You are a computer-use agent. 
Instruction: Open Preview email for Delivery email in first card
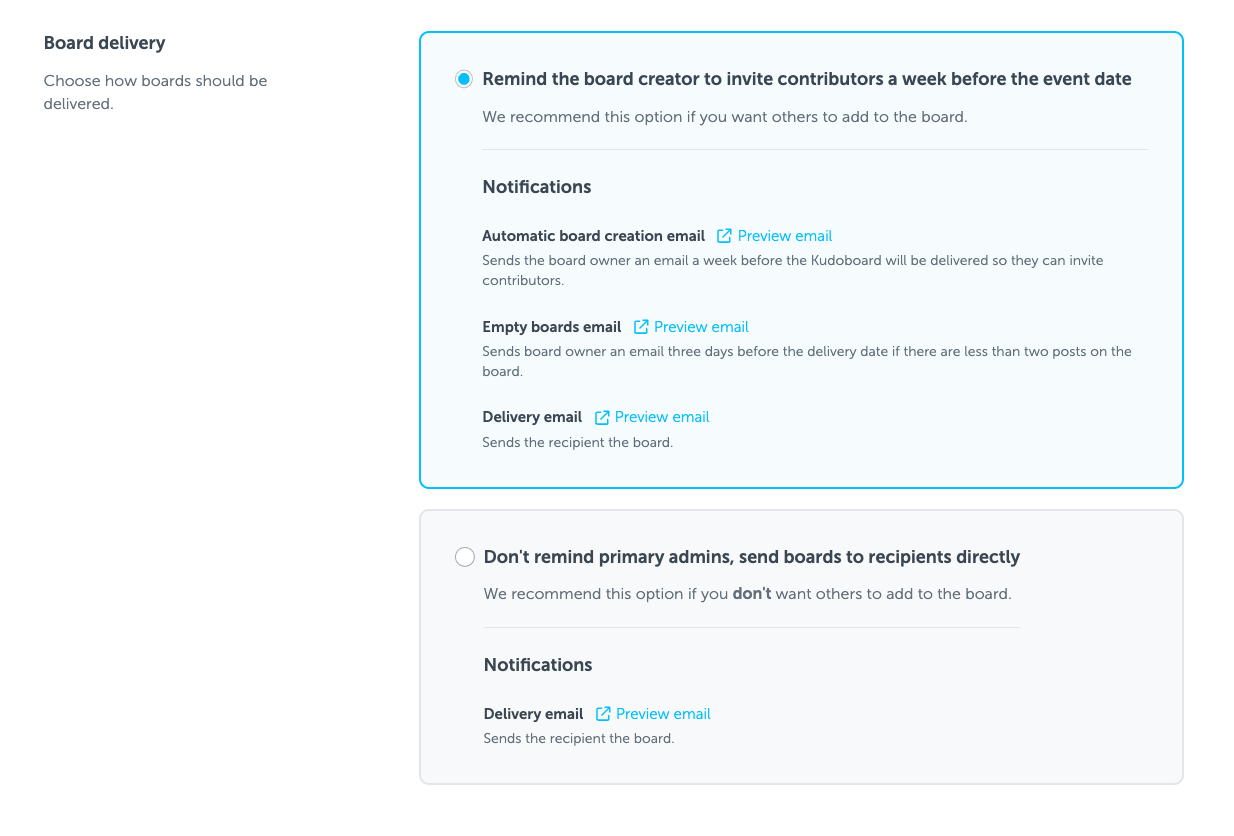click(662, 416)
